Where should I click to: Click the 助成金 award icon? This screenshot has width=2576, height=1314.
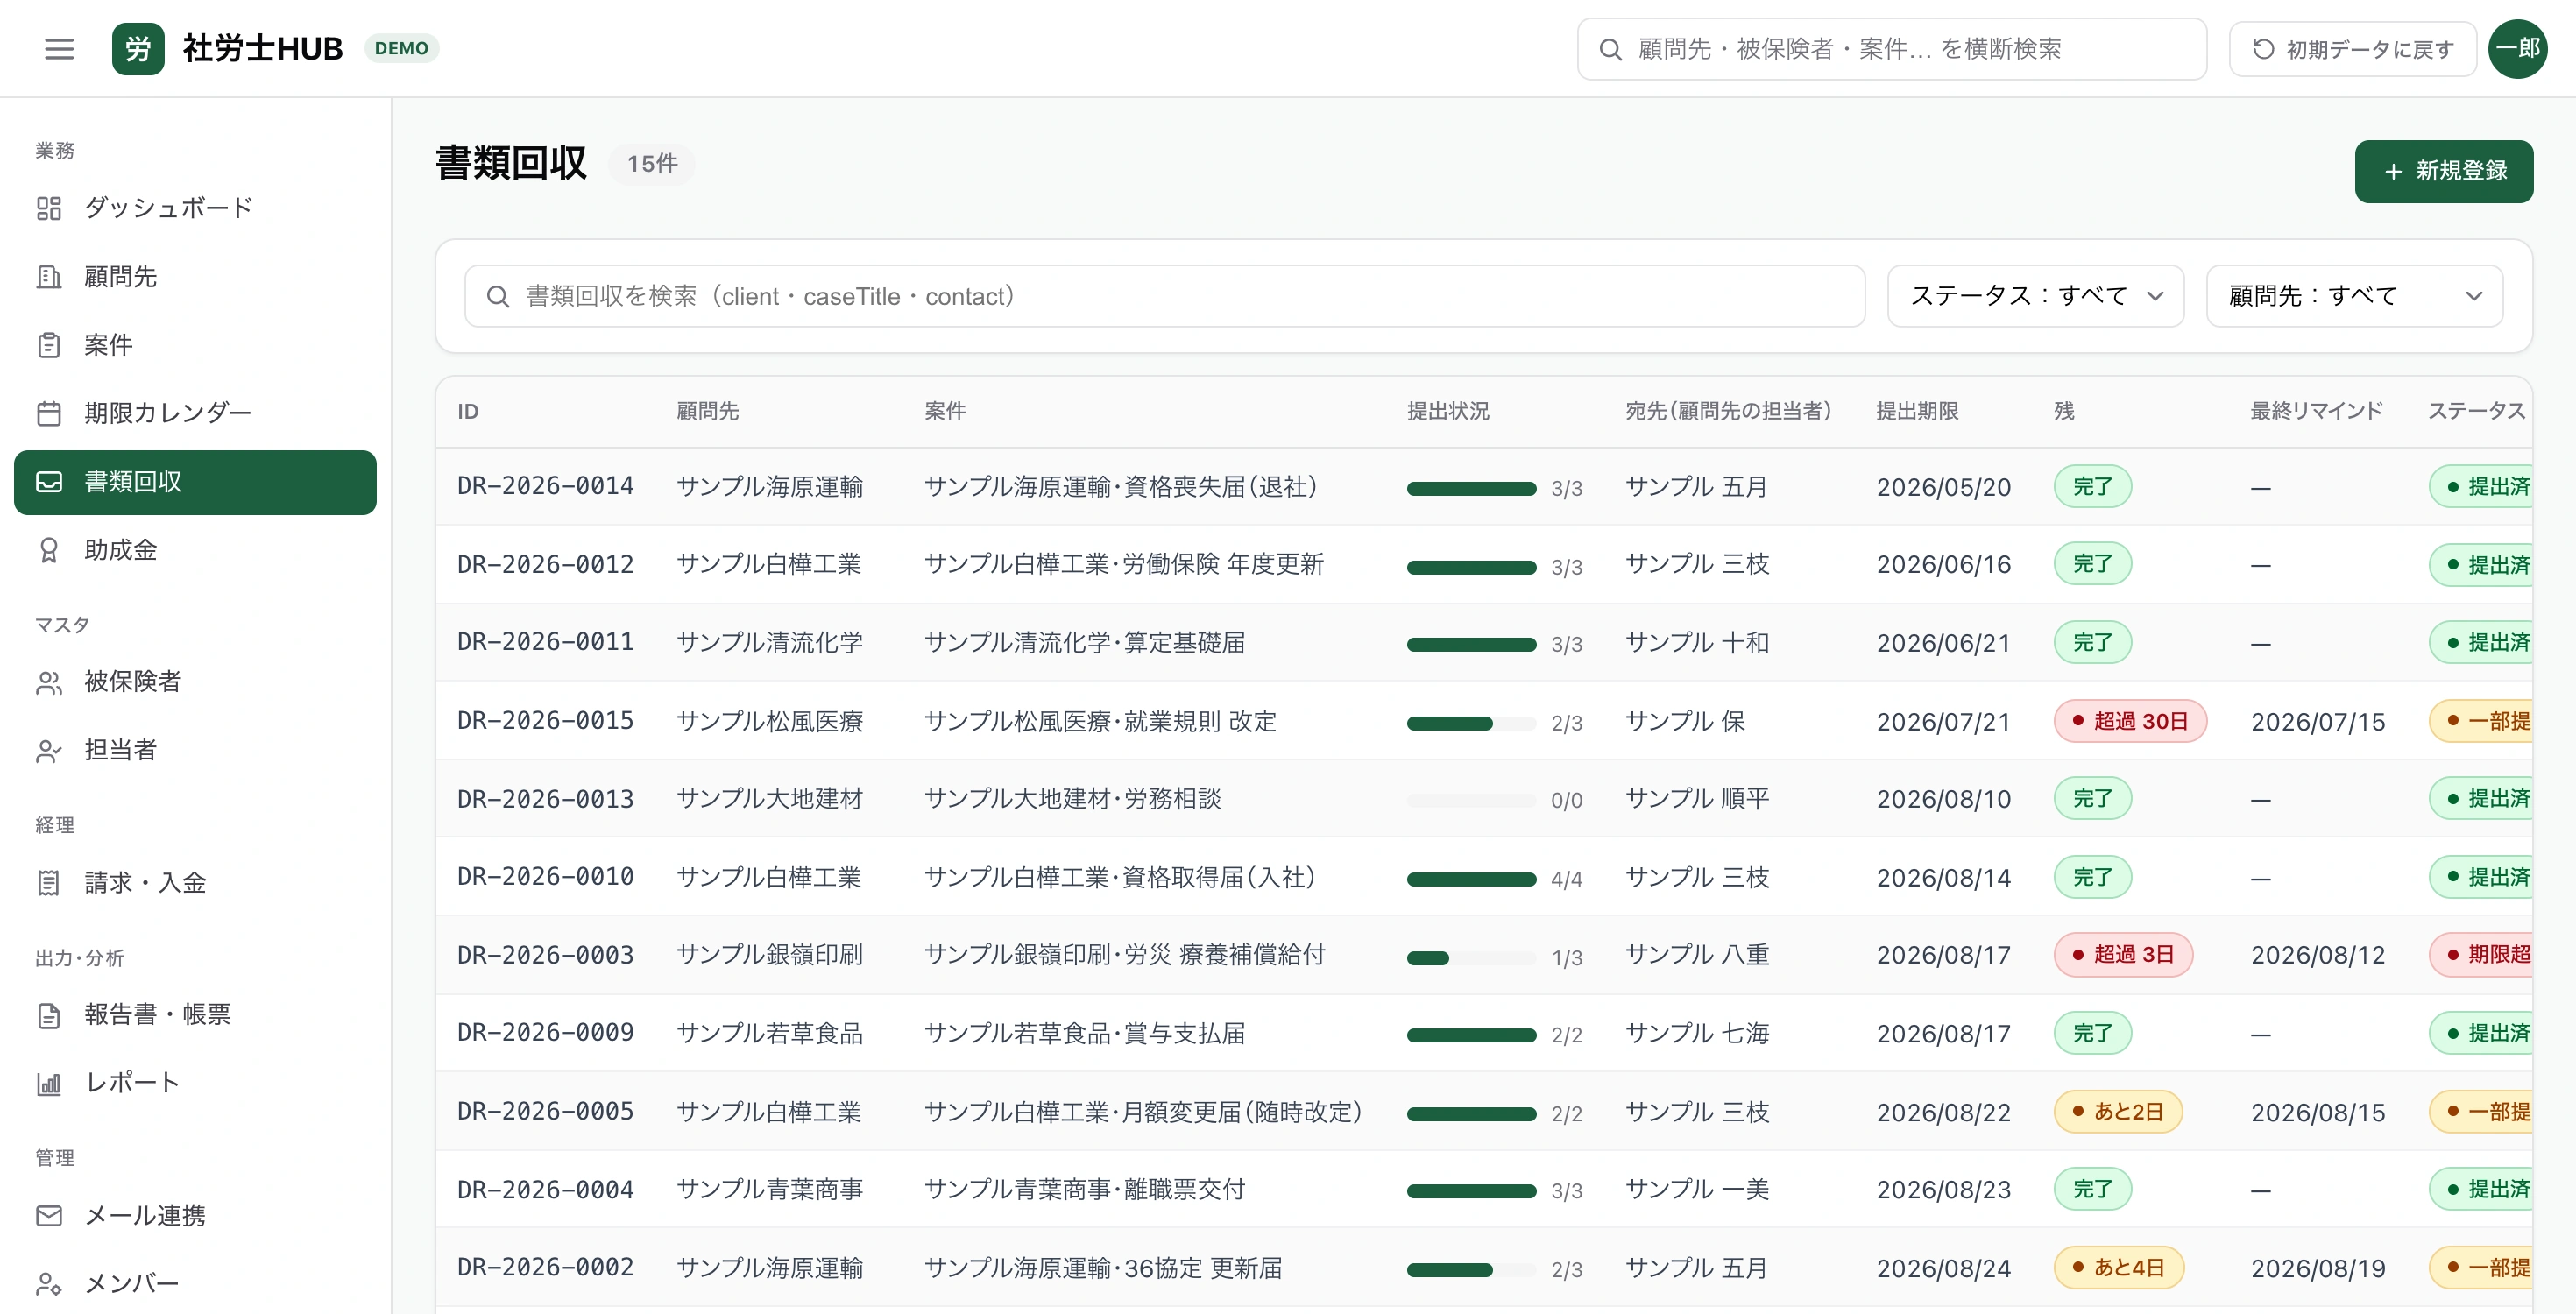tap(49, 550)
